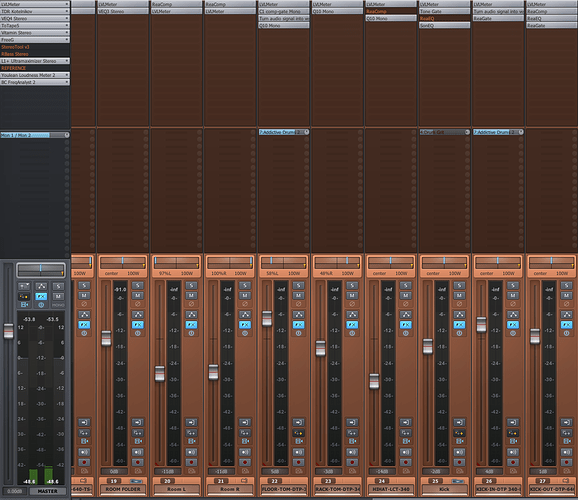Viewport: 578px width, 500px height.
Task: Toggle phase invert on Room L track
Action: click(x=191, y=304)
